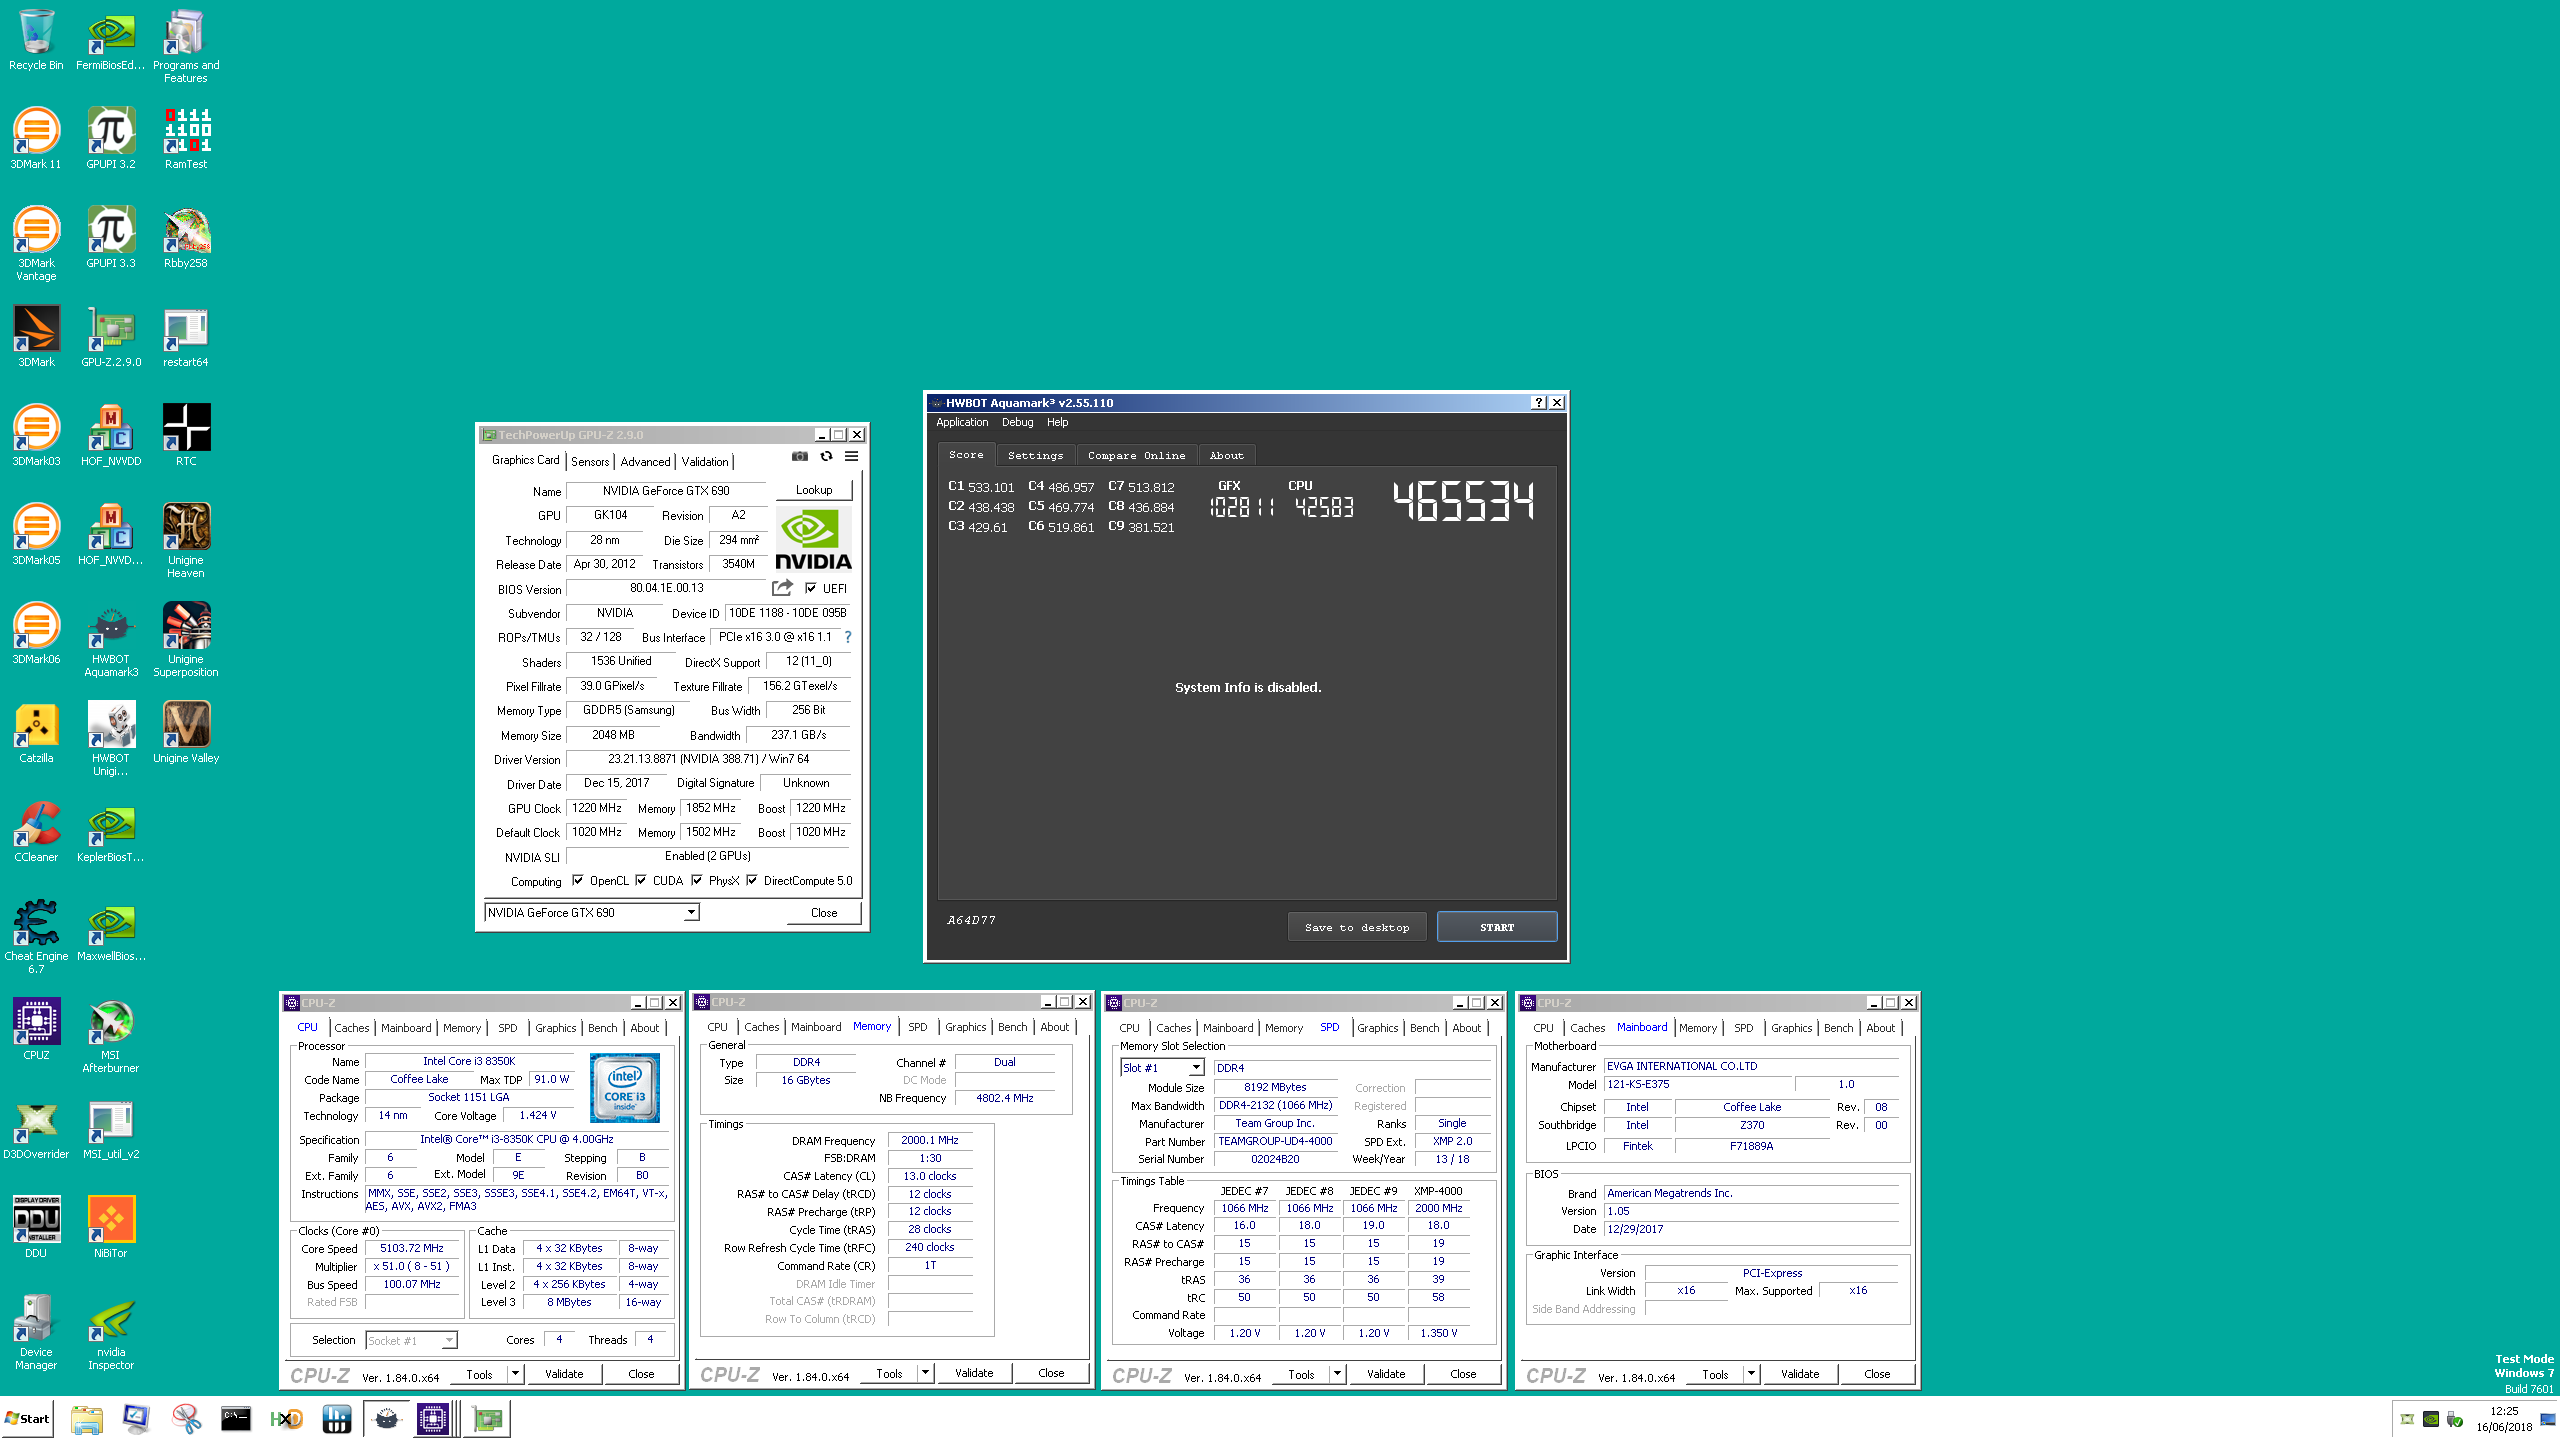Screen dimensions: 2560x1440
Task: Open the HxD taskbar icon
Action: coord(286,1419)
